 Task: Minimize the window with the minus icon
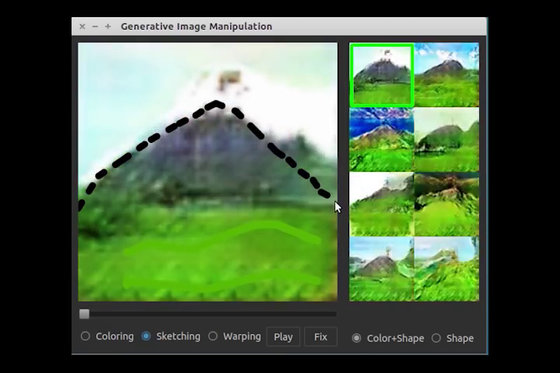tap(95, 26)
